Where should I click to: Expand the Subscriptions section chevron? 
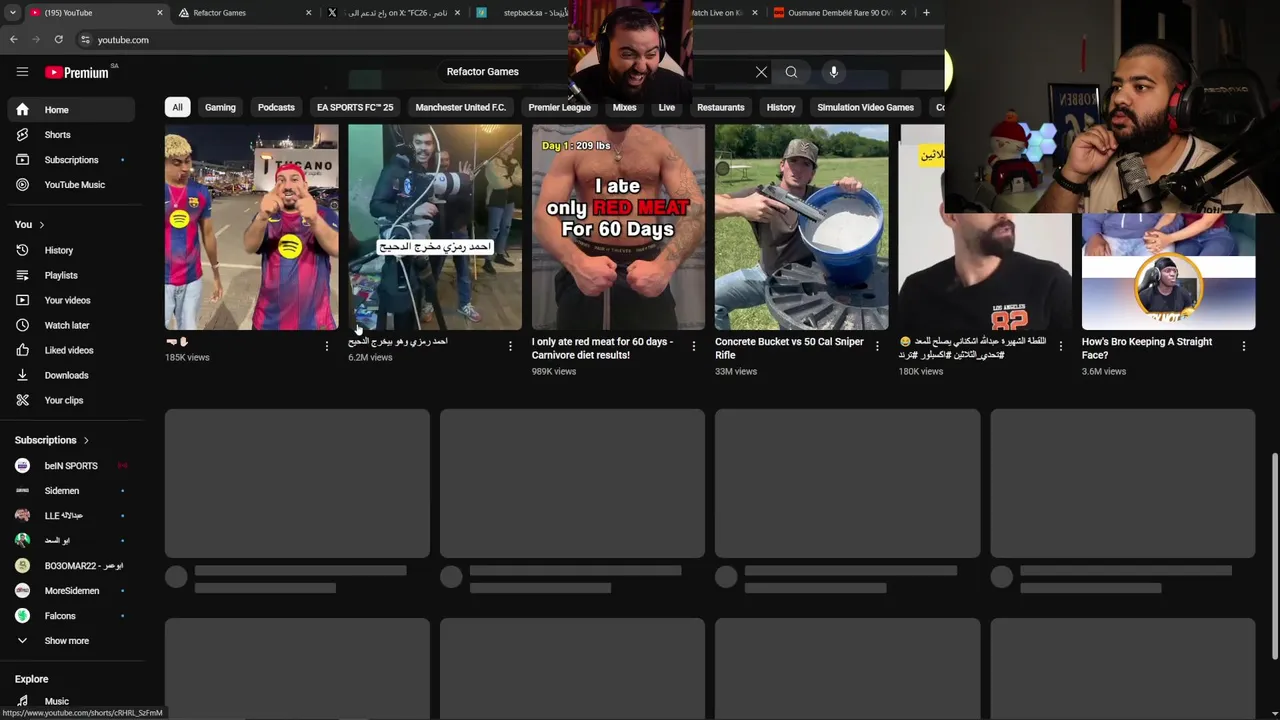point(86,441)
